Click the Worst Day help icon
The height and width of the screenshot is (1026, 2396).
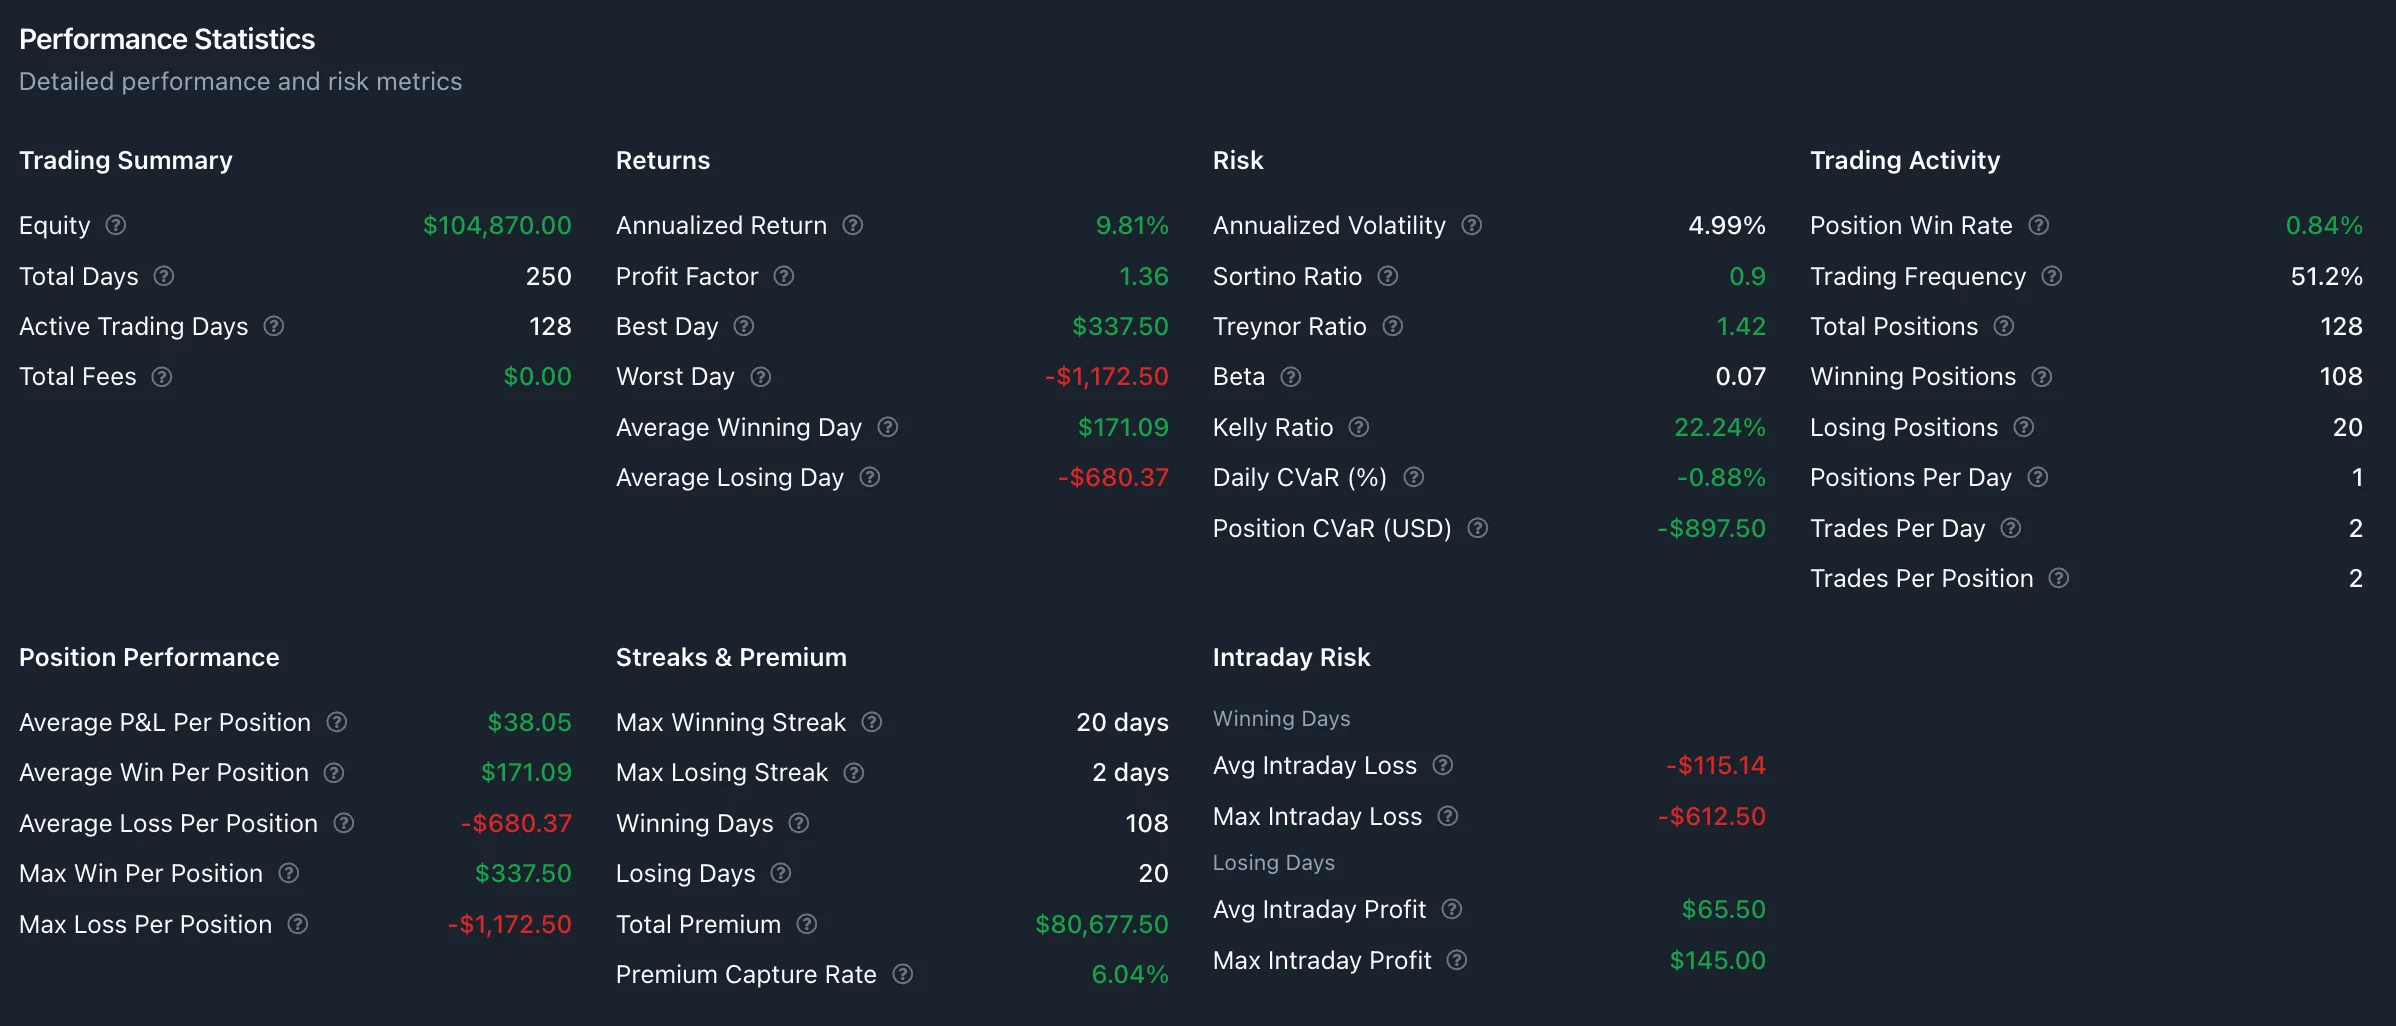point(760,377)
